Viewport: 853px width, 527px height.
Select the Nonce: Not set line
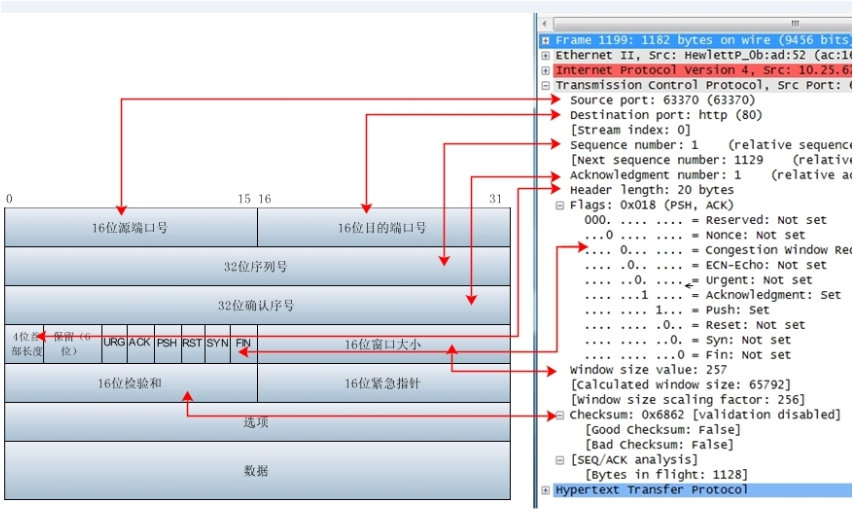695,235
